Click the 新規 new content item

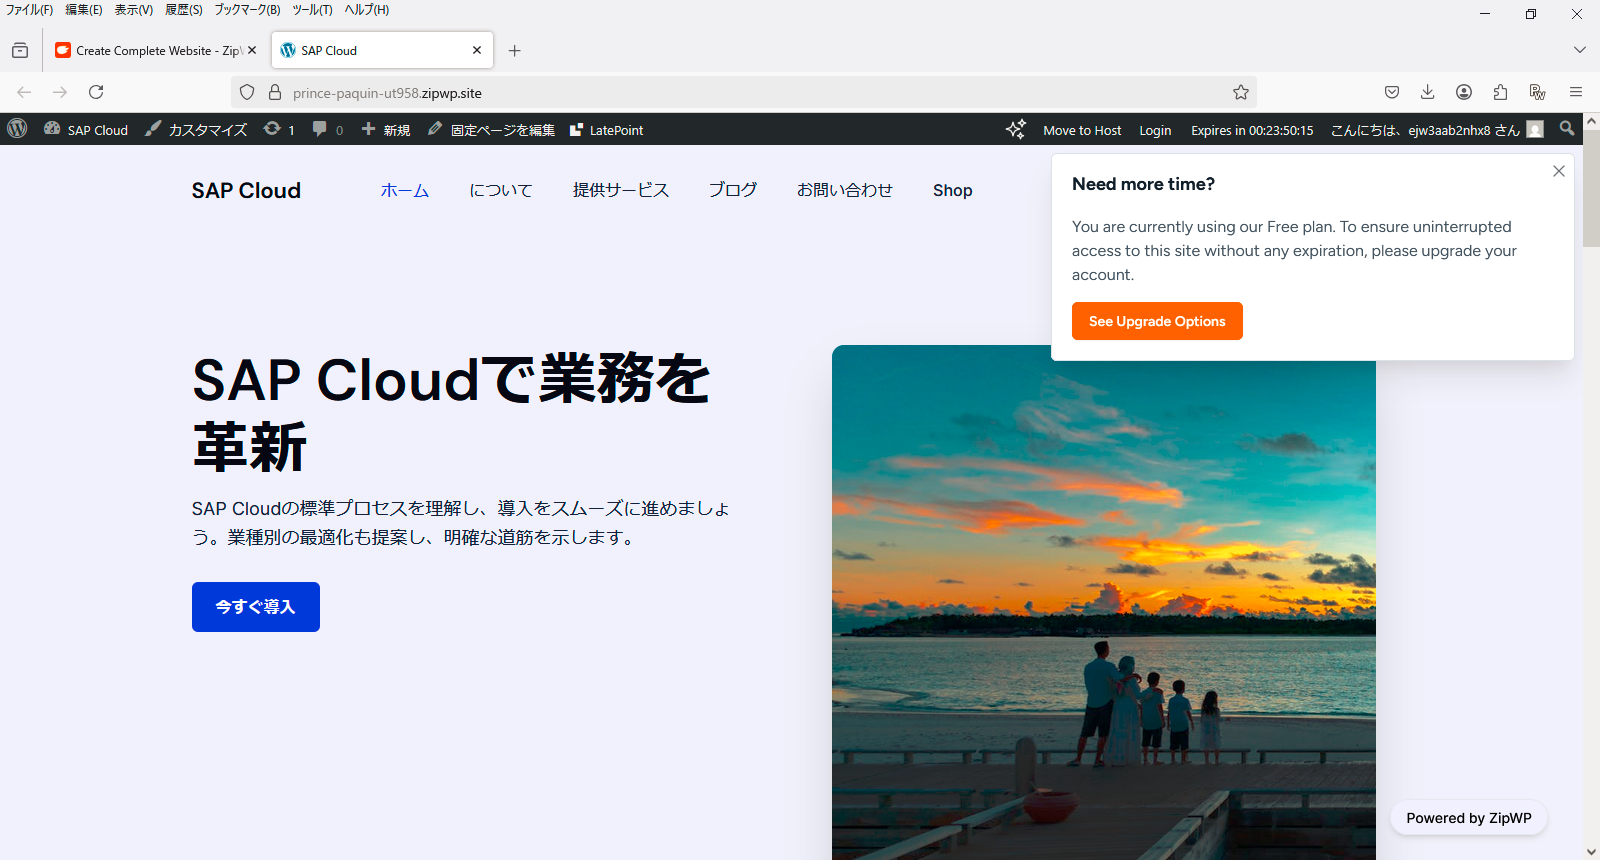pos(386,130)
